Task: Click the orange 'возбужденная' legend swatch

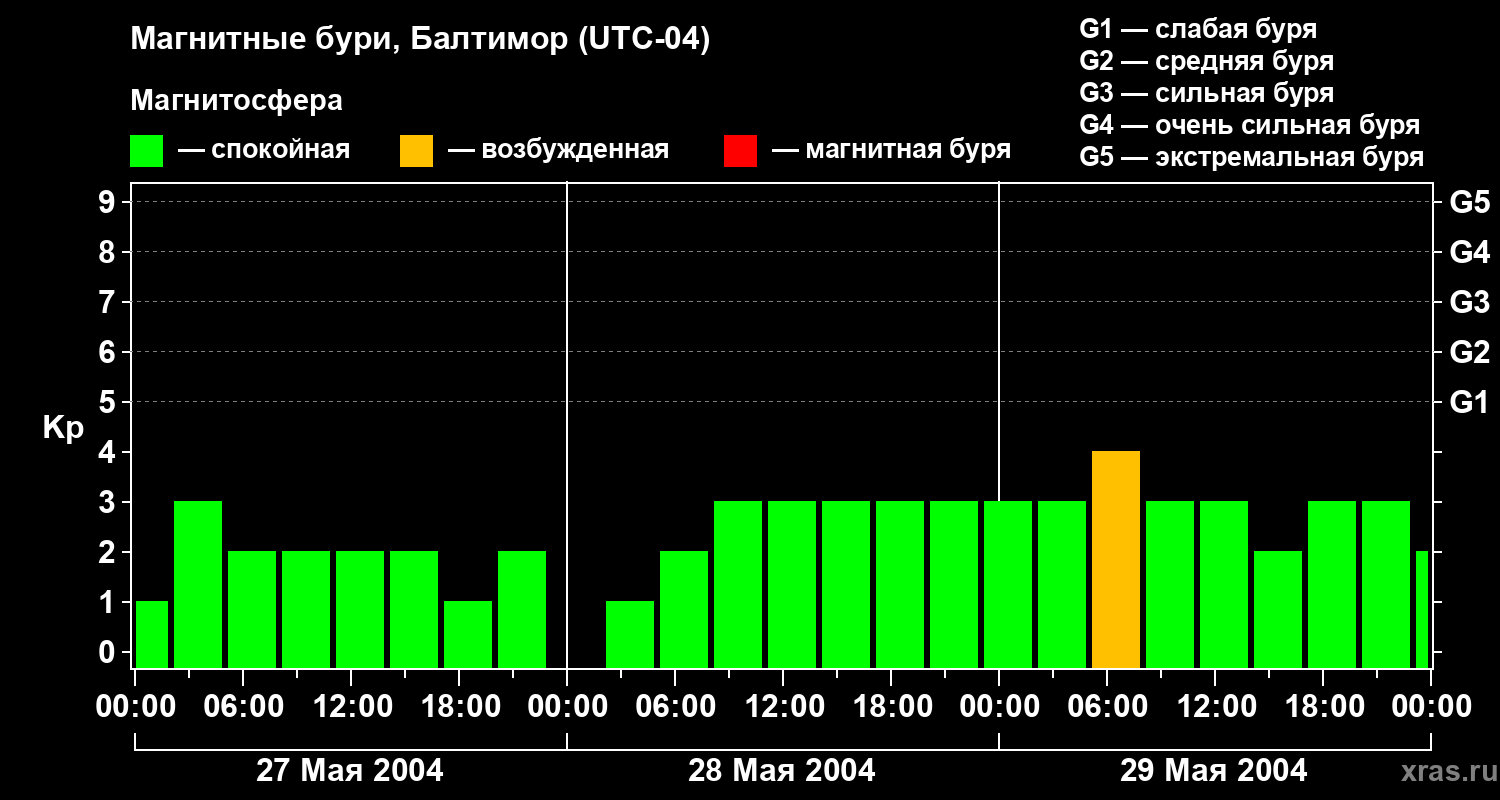Action: click(416, 151)
